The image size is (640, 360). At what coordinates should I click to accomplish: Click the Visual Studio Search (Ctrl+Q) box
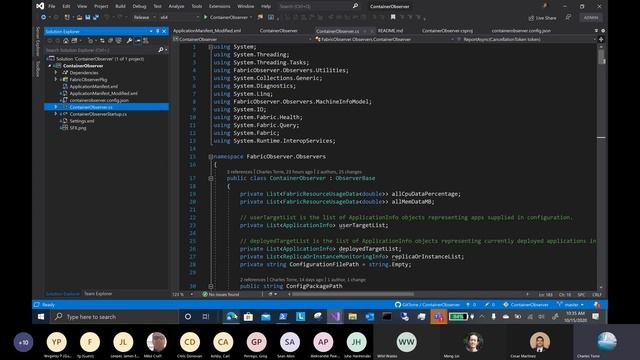pyautogui.click(x=319, y=6)
